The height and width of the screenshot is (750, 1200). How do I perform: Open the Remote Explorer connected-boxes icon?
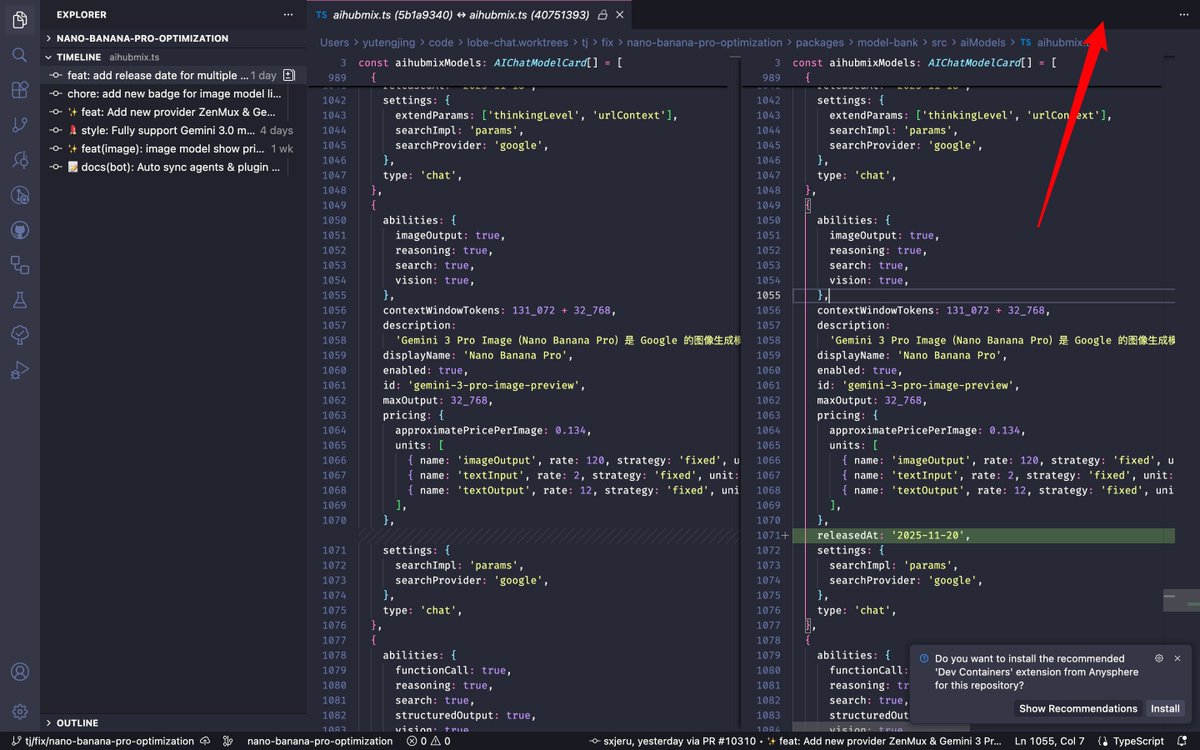pos(19,265)
